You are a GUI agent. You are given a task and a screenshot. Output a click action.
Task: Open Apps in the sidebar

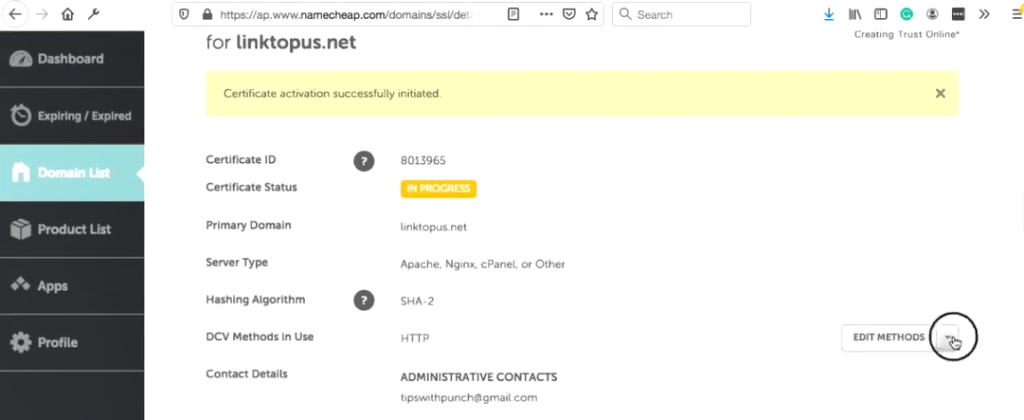click(72, 286)
